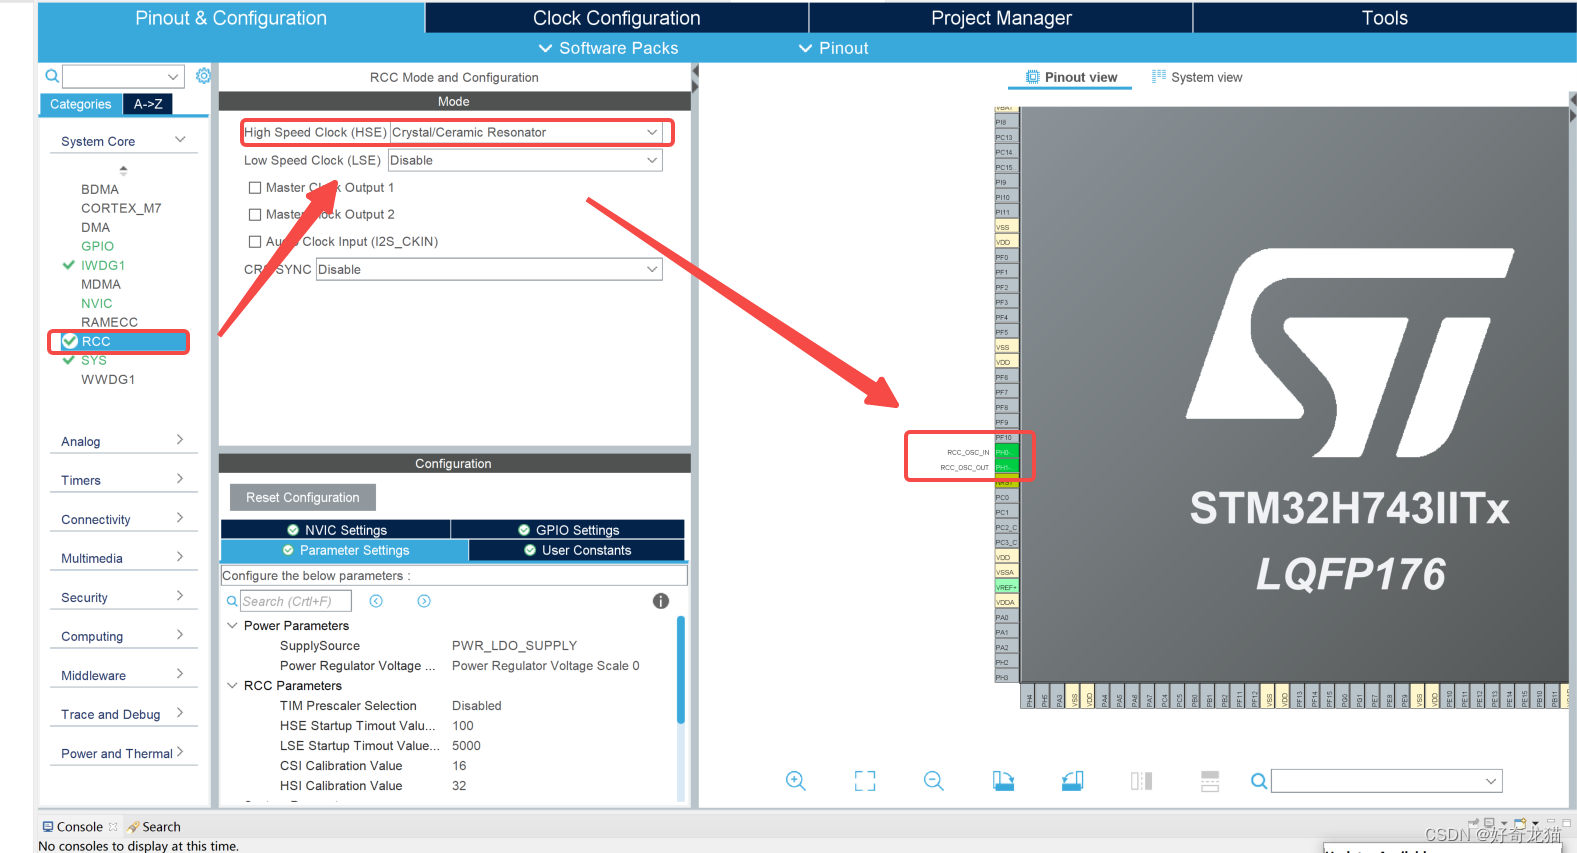Open the GPIO Settings tab
Screen dimensions: 1577x853
[568, 530]
